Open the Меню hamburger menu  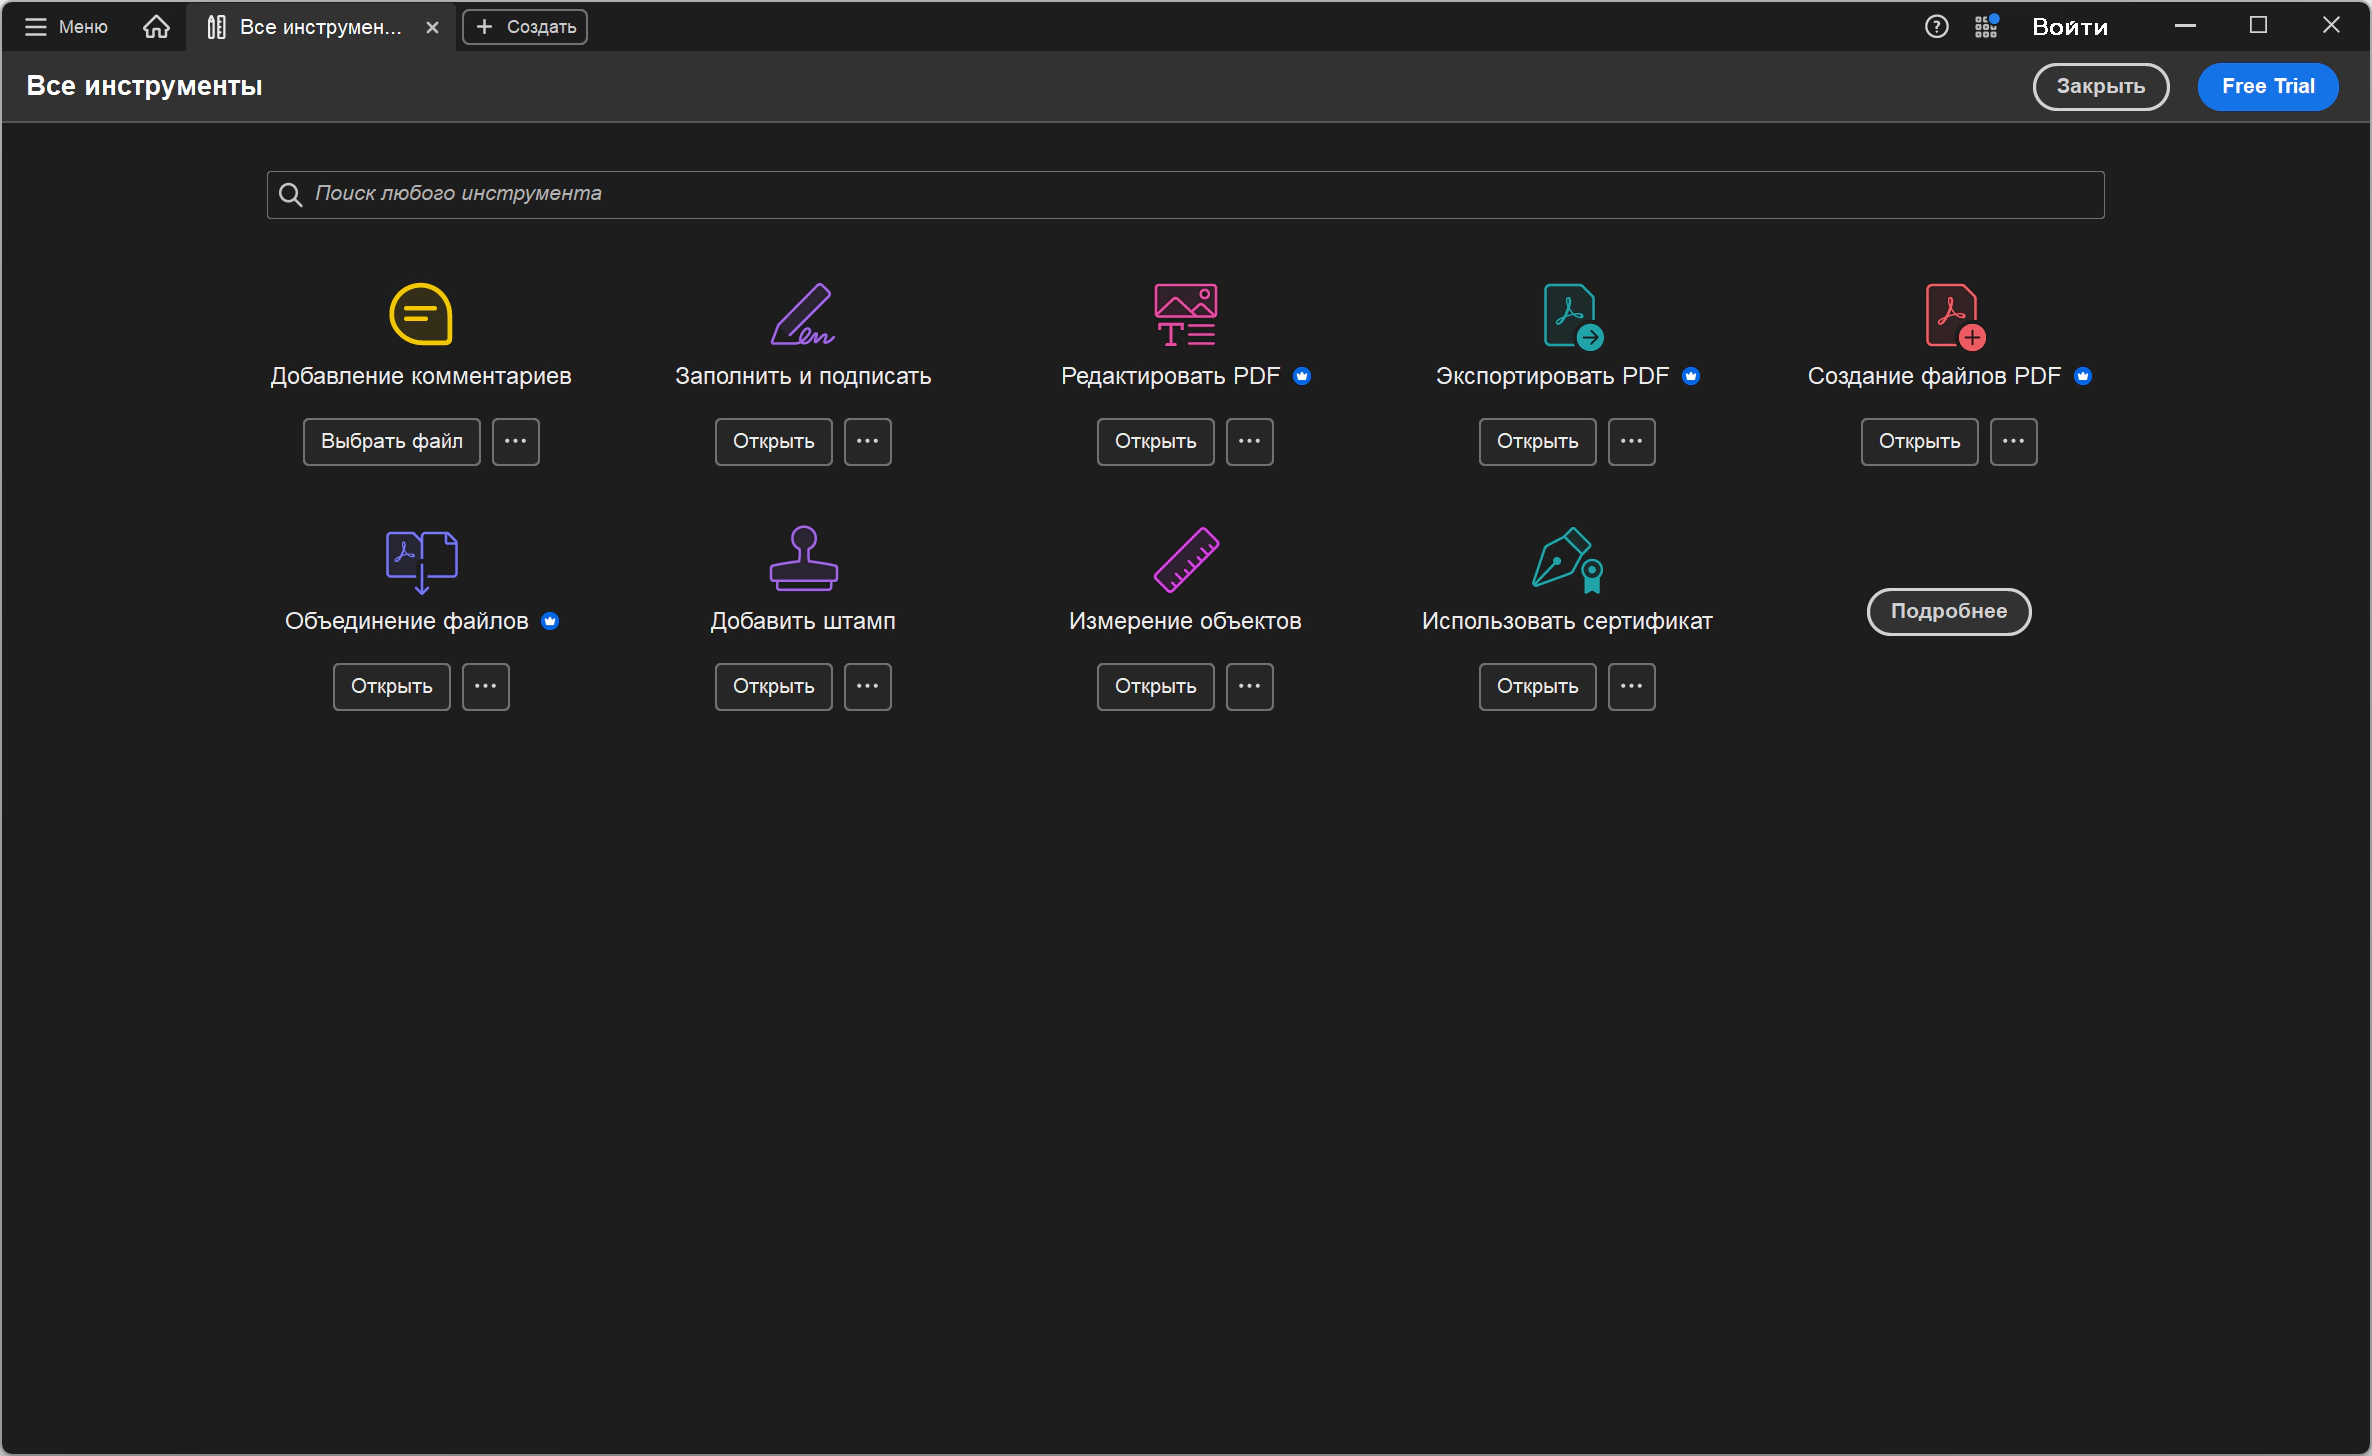pyautogui.click(x=65, y=27)
